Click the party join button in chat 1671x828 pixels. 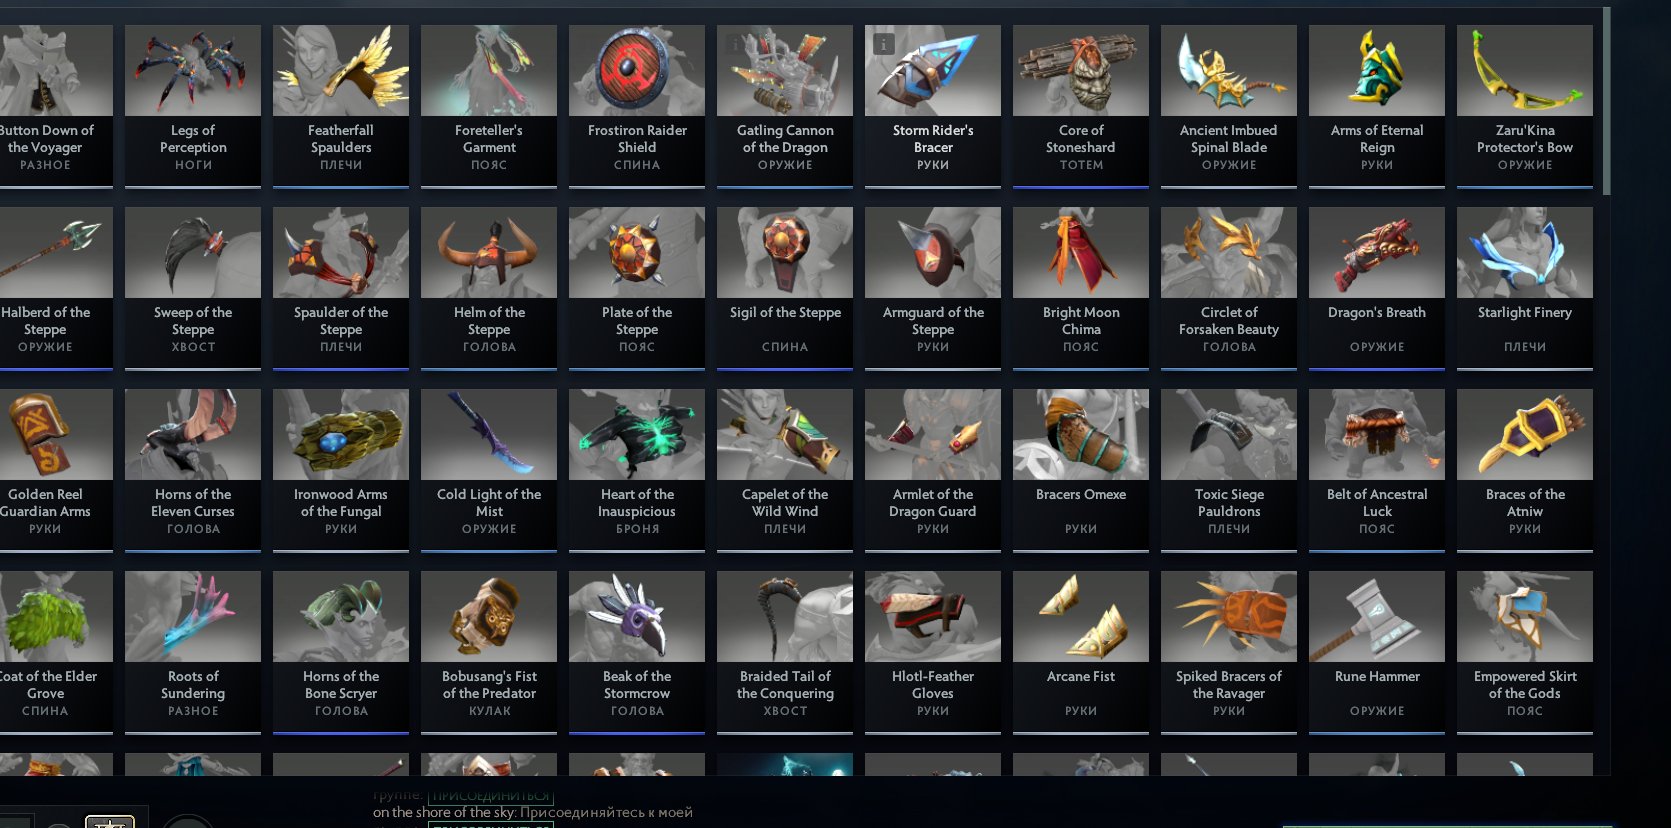click(490, 797)
